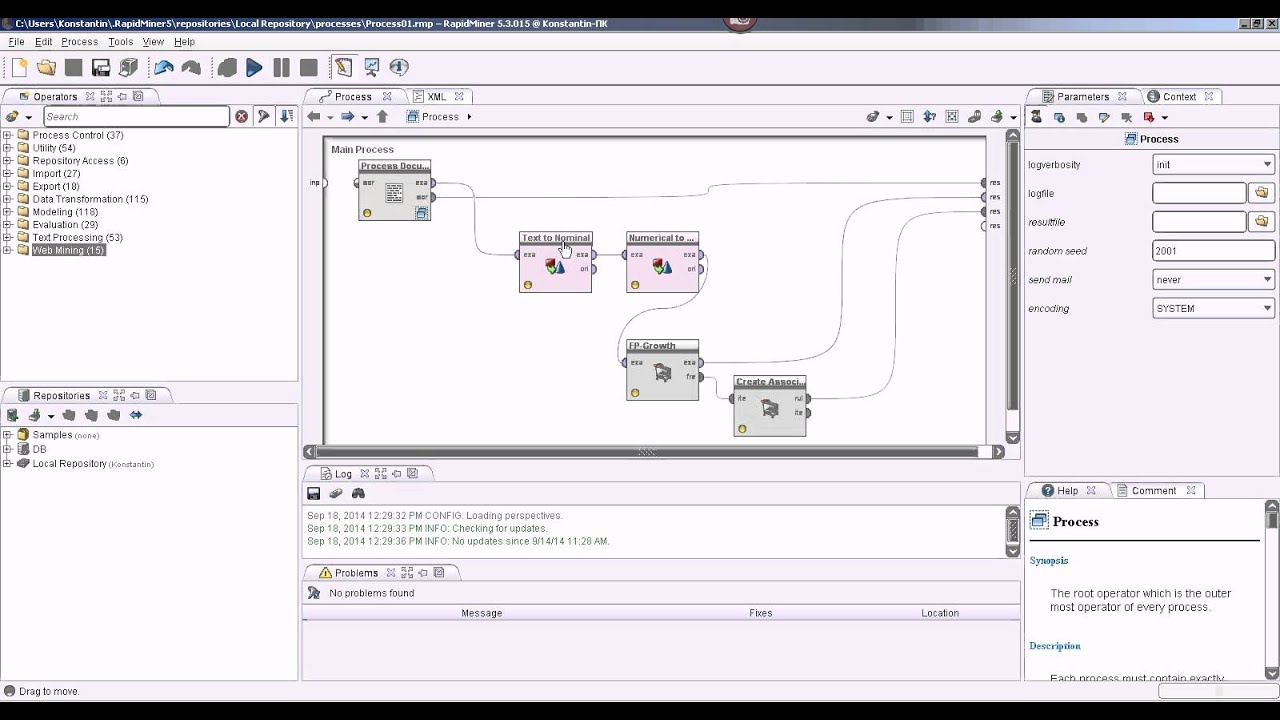Click the Help panel vertical scrollbar
Image resolution: width=1280 pixels, height=720 pixels.
(1272, 590)
